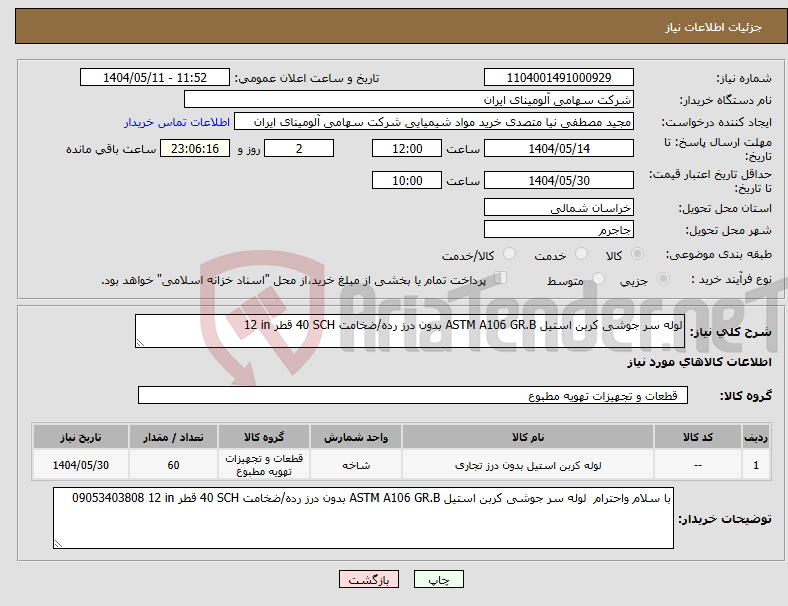Click the price validity date 1404/05/30 field

click(x=558, y=180)
